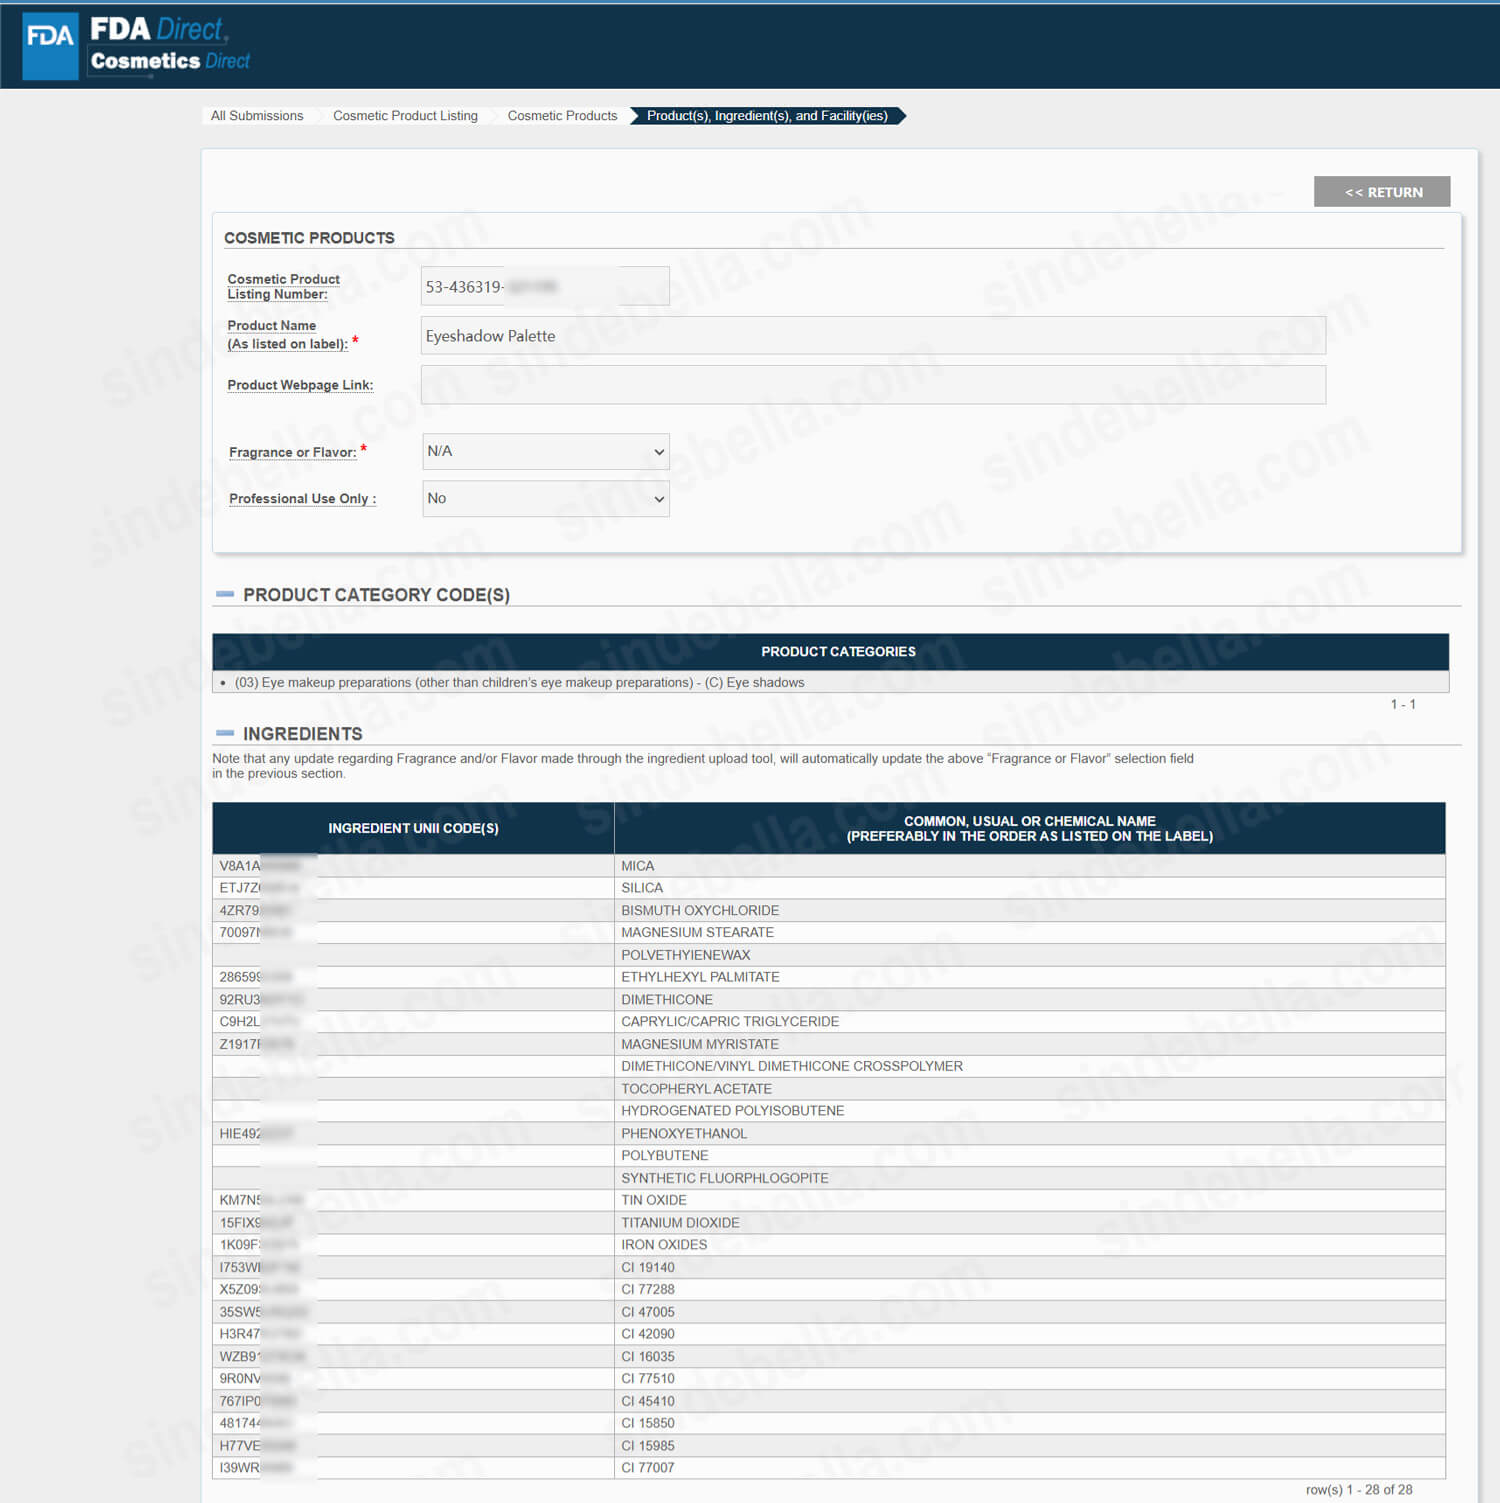1500x1503 pixels.
Task: Click the Product Webpage Link label
Action: (300, 385)
